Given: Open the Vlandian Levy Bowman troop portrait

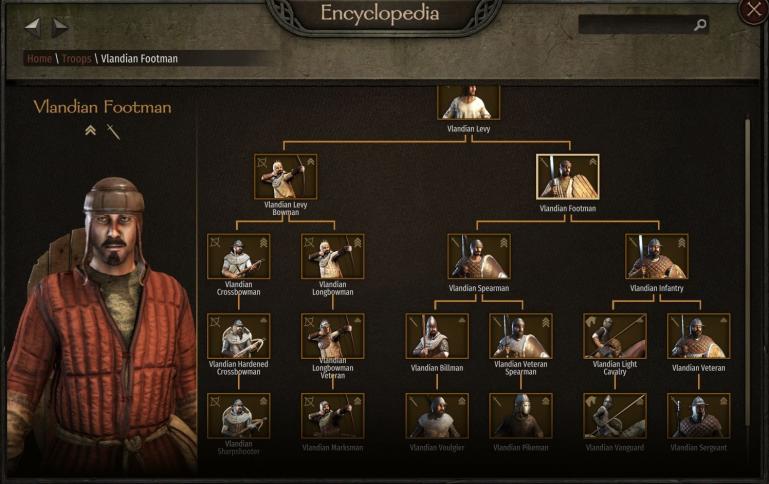Looking at the screenshot, I should pos(285,177).
